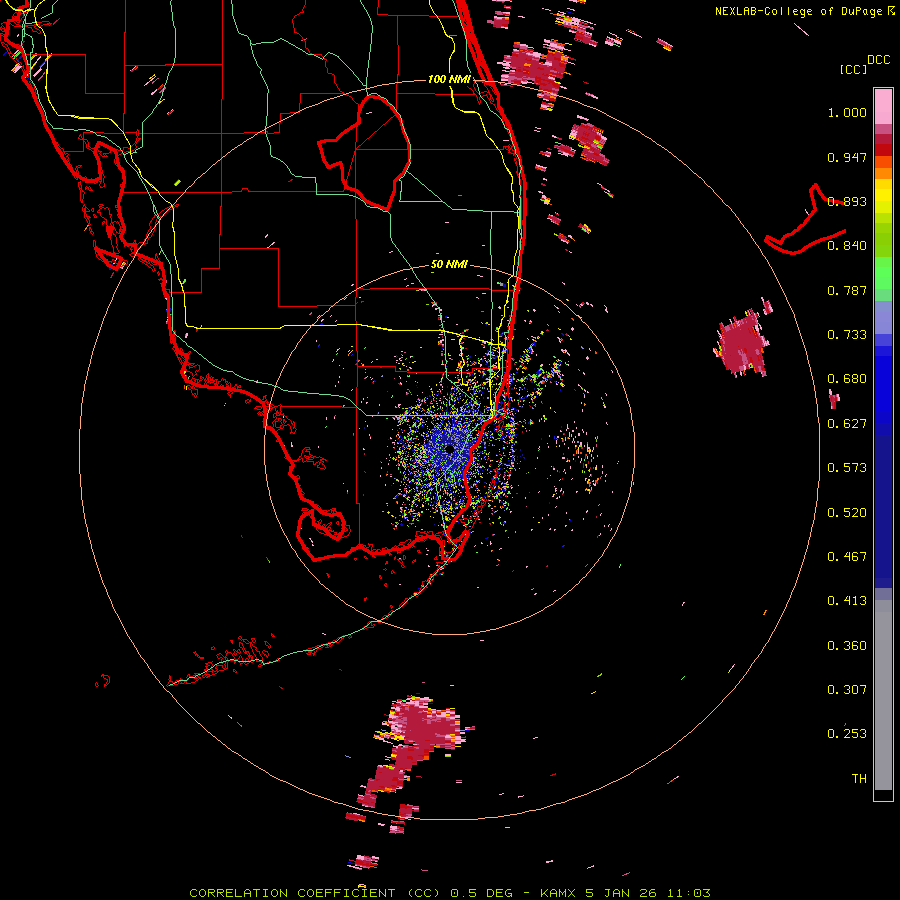Screen dimensions: 900x900
Task: Click the crimson echo east near 100 NMI ring
Action: coord(742,343)
